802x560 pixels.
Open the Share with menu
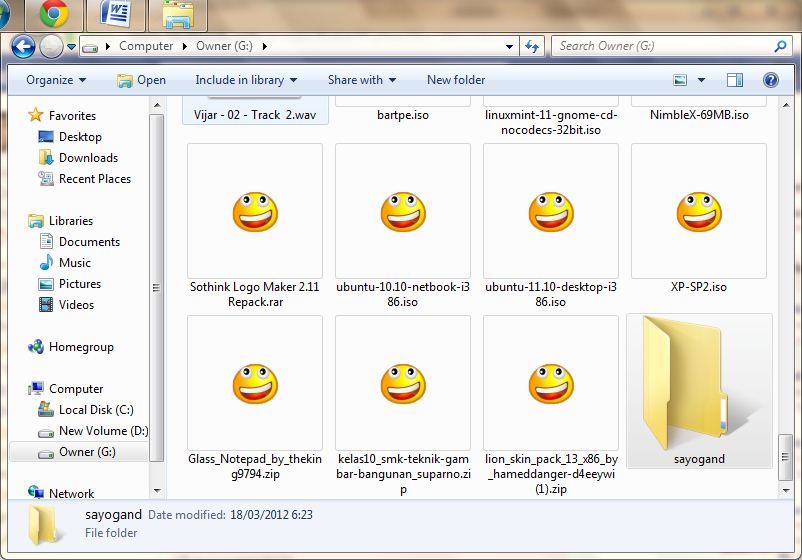362,80
